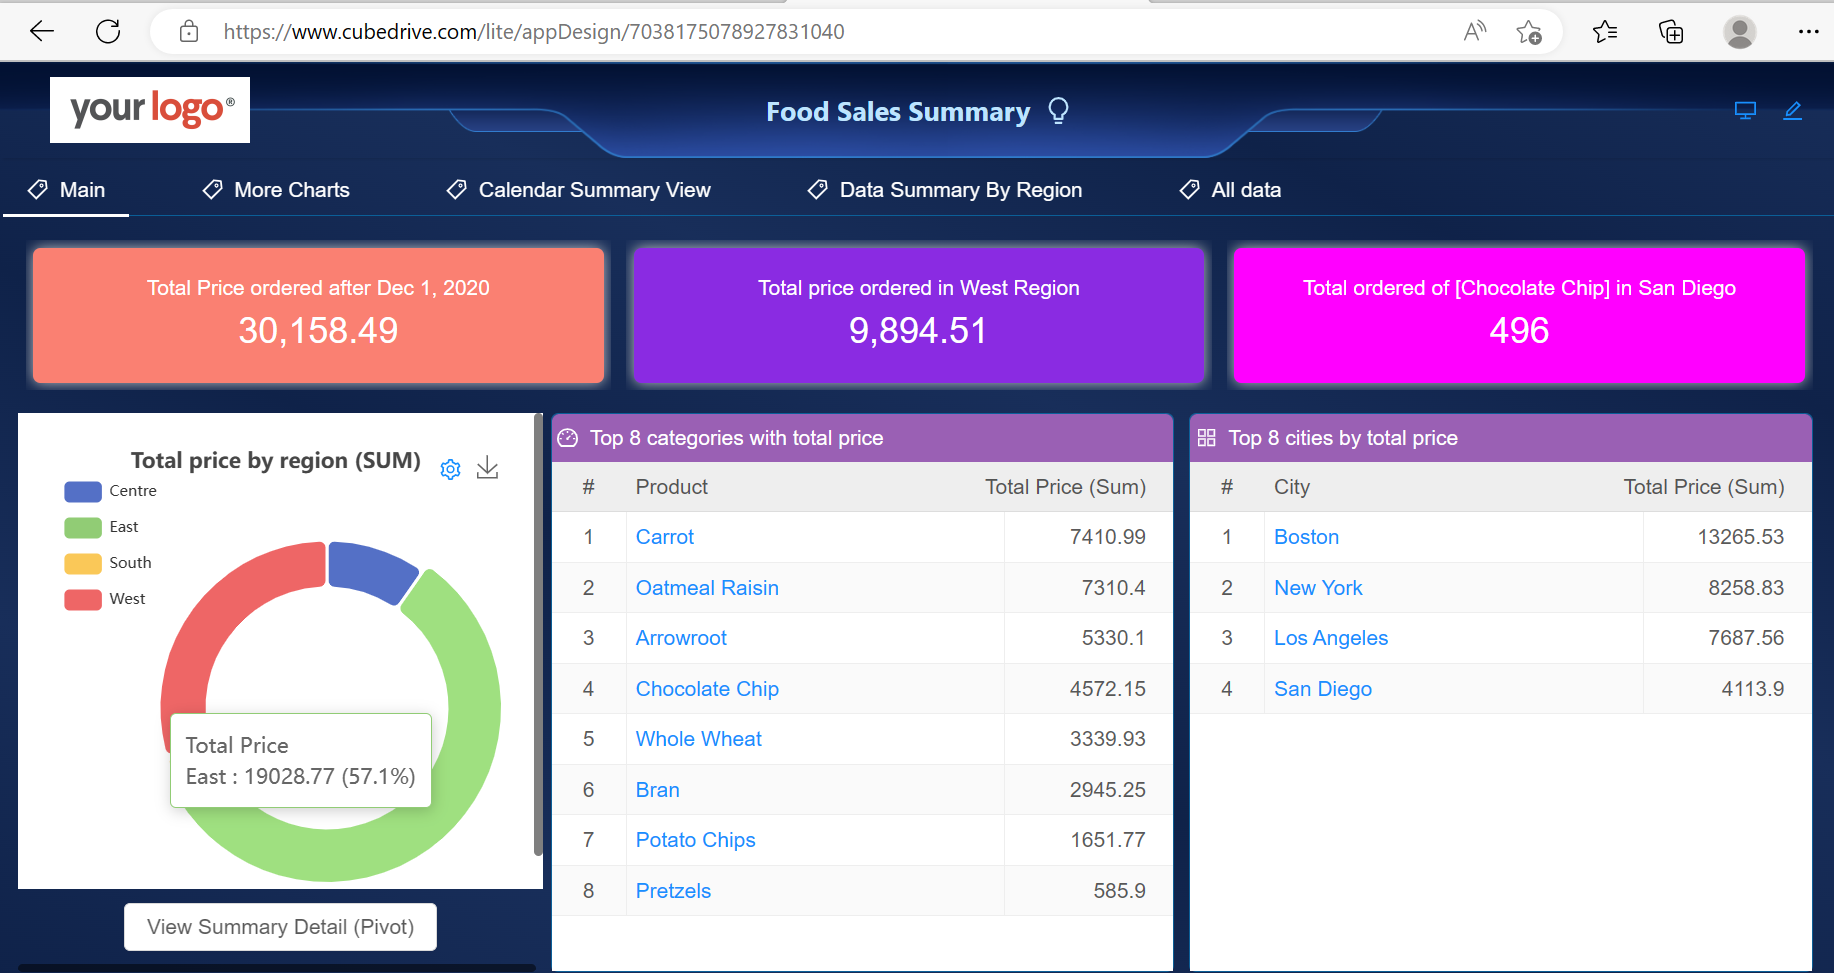This screenshot has width=1834, height=973.
Task: Click the value 4113.9 in San Diego row
Action: coord(1752,689)
